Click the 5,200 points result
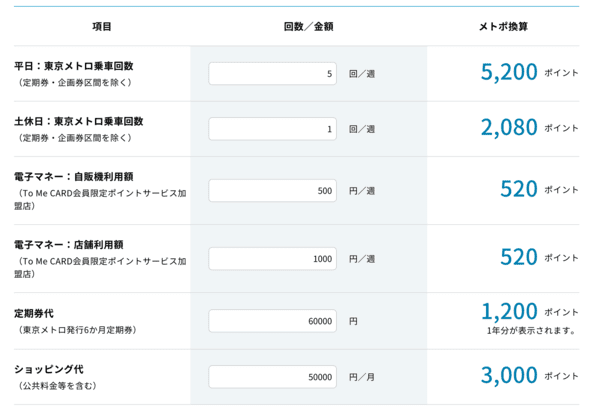The image size is (600, 406). [509, 72]
